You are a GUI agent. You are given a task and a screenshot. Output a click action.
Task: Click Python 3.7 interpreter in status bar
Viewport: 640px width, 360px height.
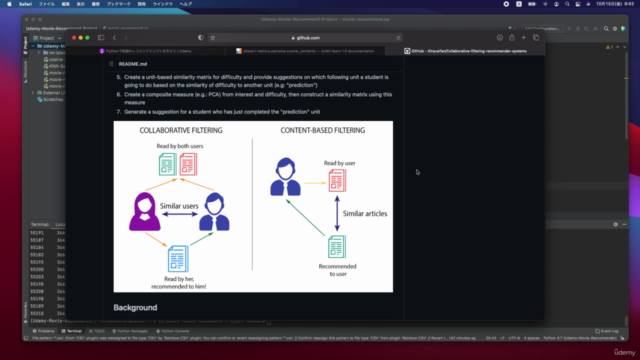[x=580, y=338]
